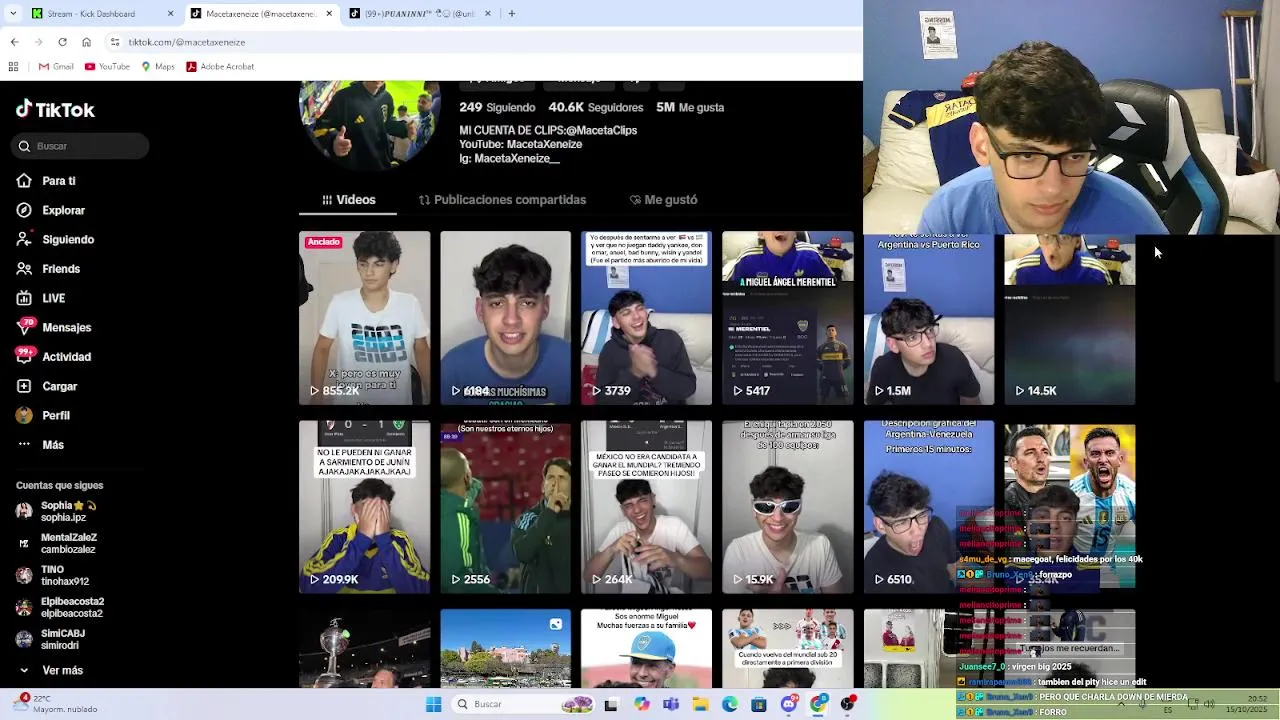Open the Argentina vs Puerto Rico video
The width and height of the screenshot is (1280, 720).
coord(928,320)
